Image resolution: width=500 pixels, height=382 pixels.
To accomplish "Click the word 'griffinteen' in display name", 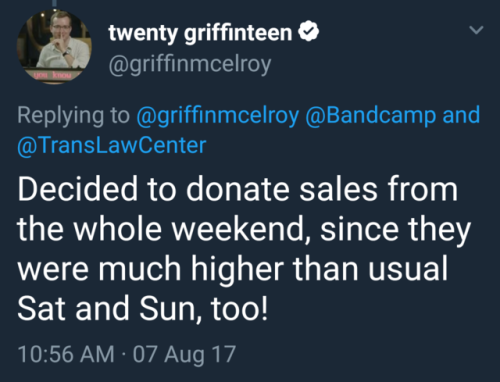I will (x=238, y=33).
